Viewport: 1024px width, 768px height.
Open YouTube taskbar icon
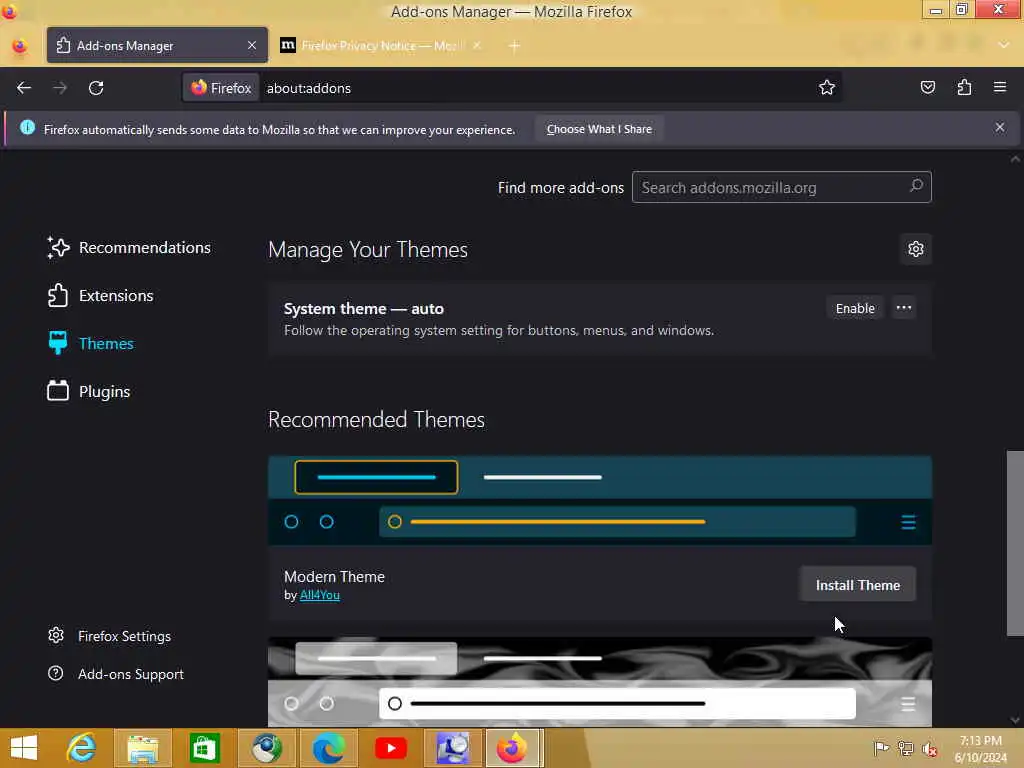point(391,748)
